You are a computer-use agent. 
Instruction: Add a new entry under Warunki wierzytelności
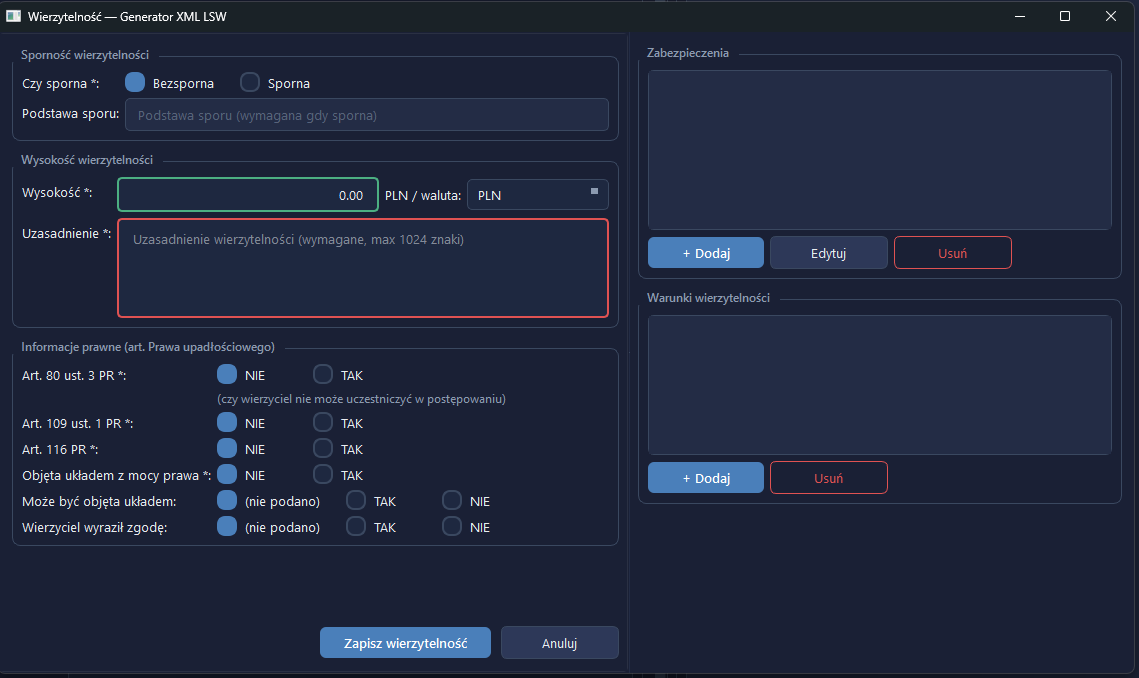pos(706,478)
